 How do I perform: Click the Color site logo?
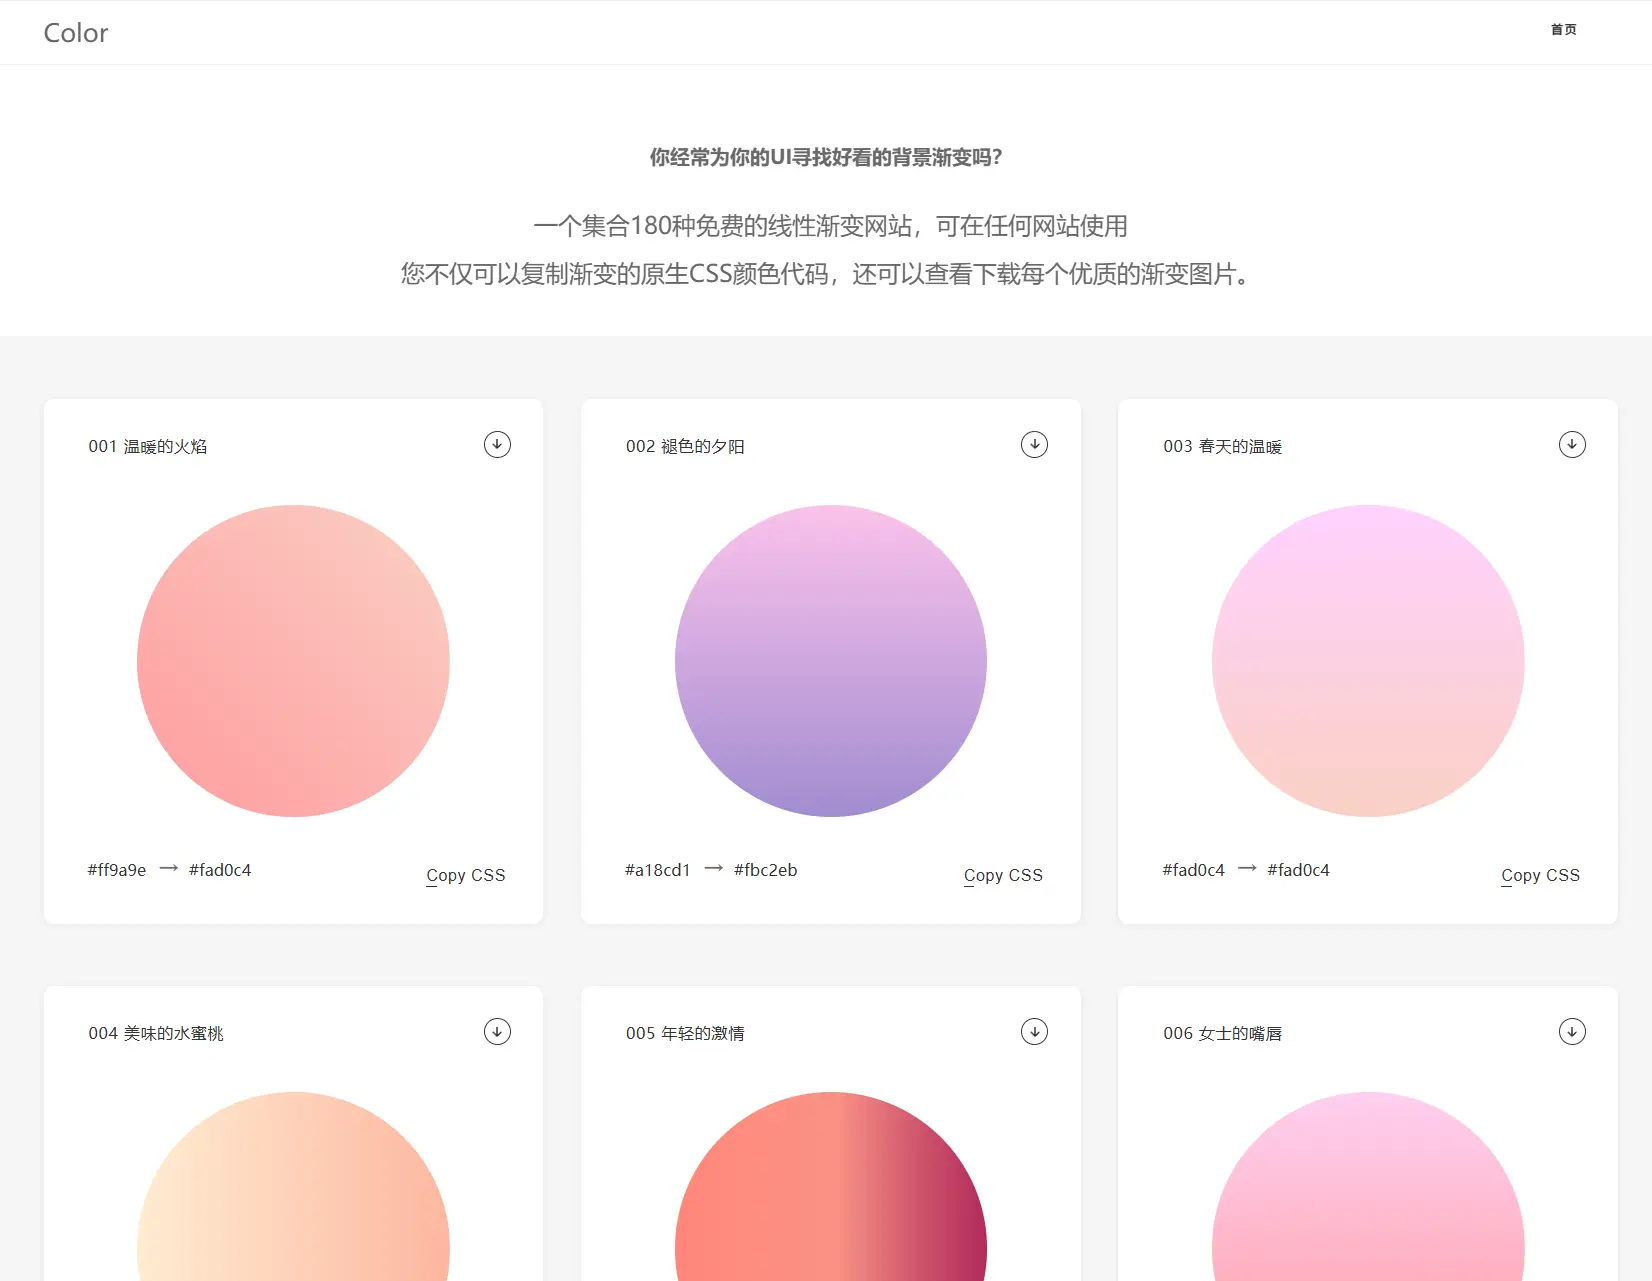point(76,33)
